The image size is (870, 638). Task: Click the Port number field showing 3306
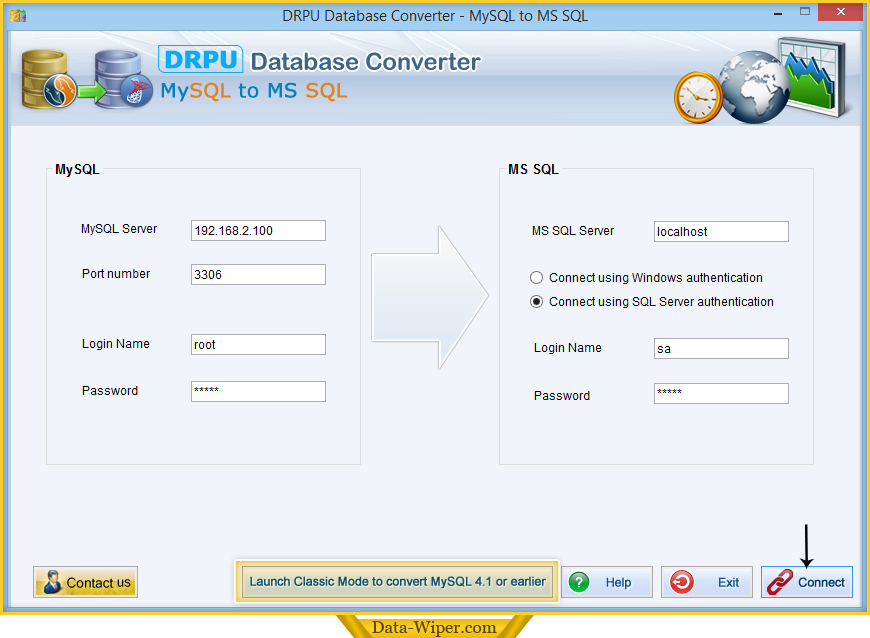pos(258,275)
